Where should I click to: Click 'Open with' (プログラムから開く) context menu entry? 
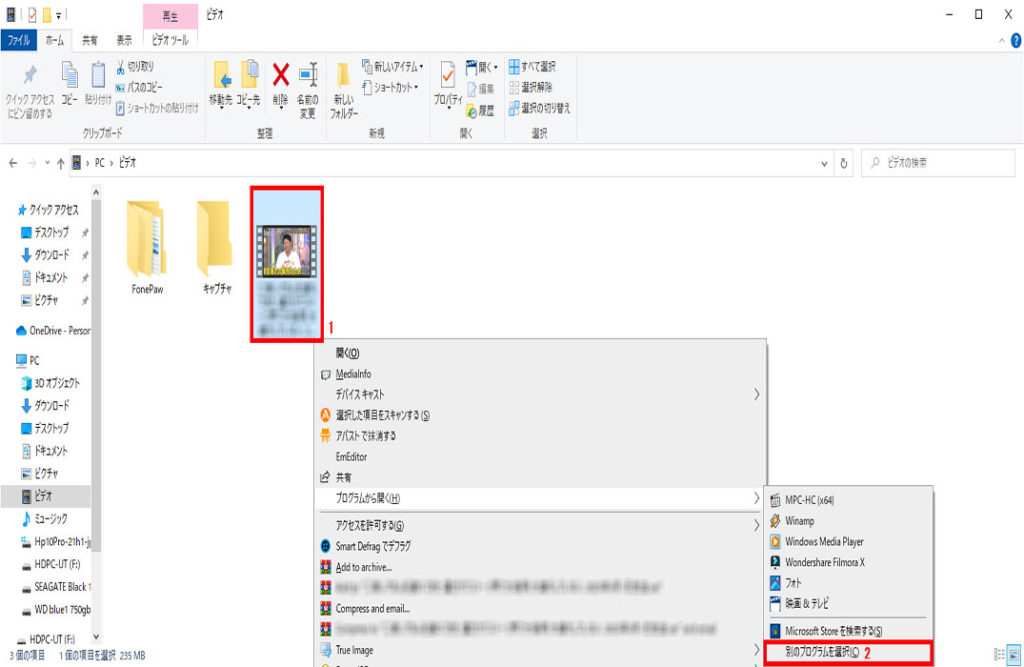[368, 498]
